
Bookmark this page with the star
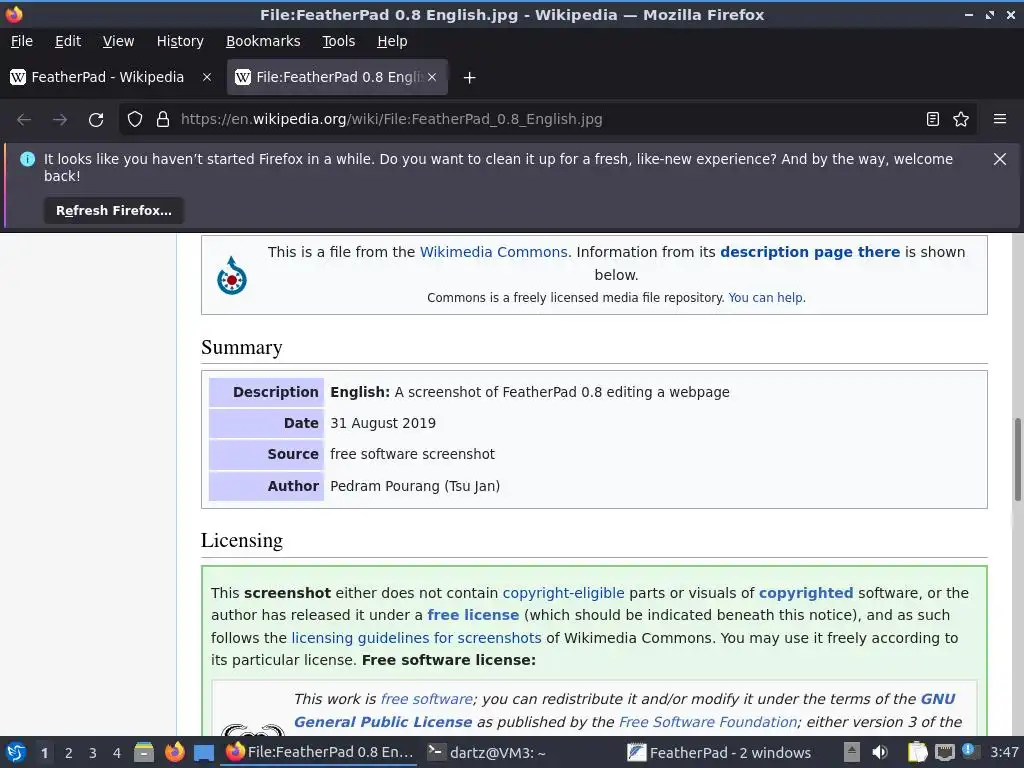click(961, 120)
